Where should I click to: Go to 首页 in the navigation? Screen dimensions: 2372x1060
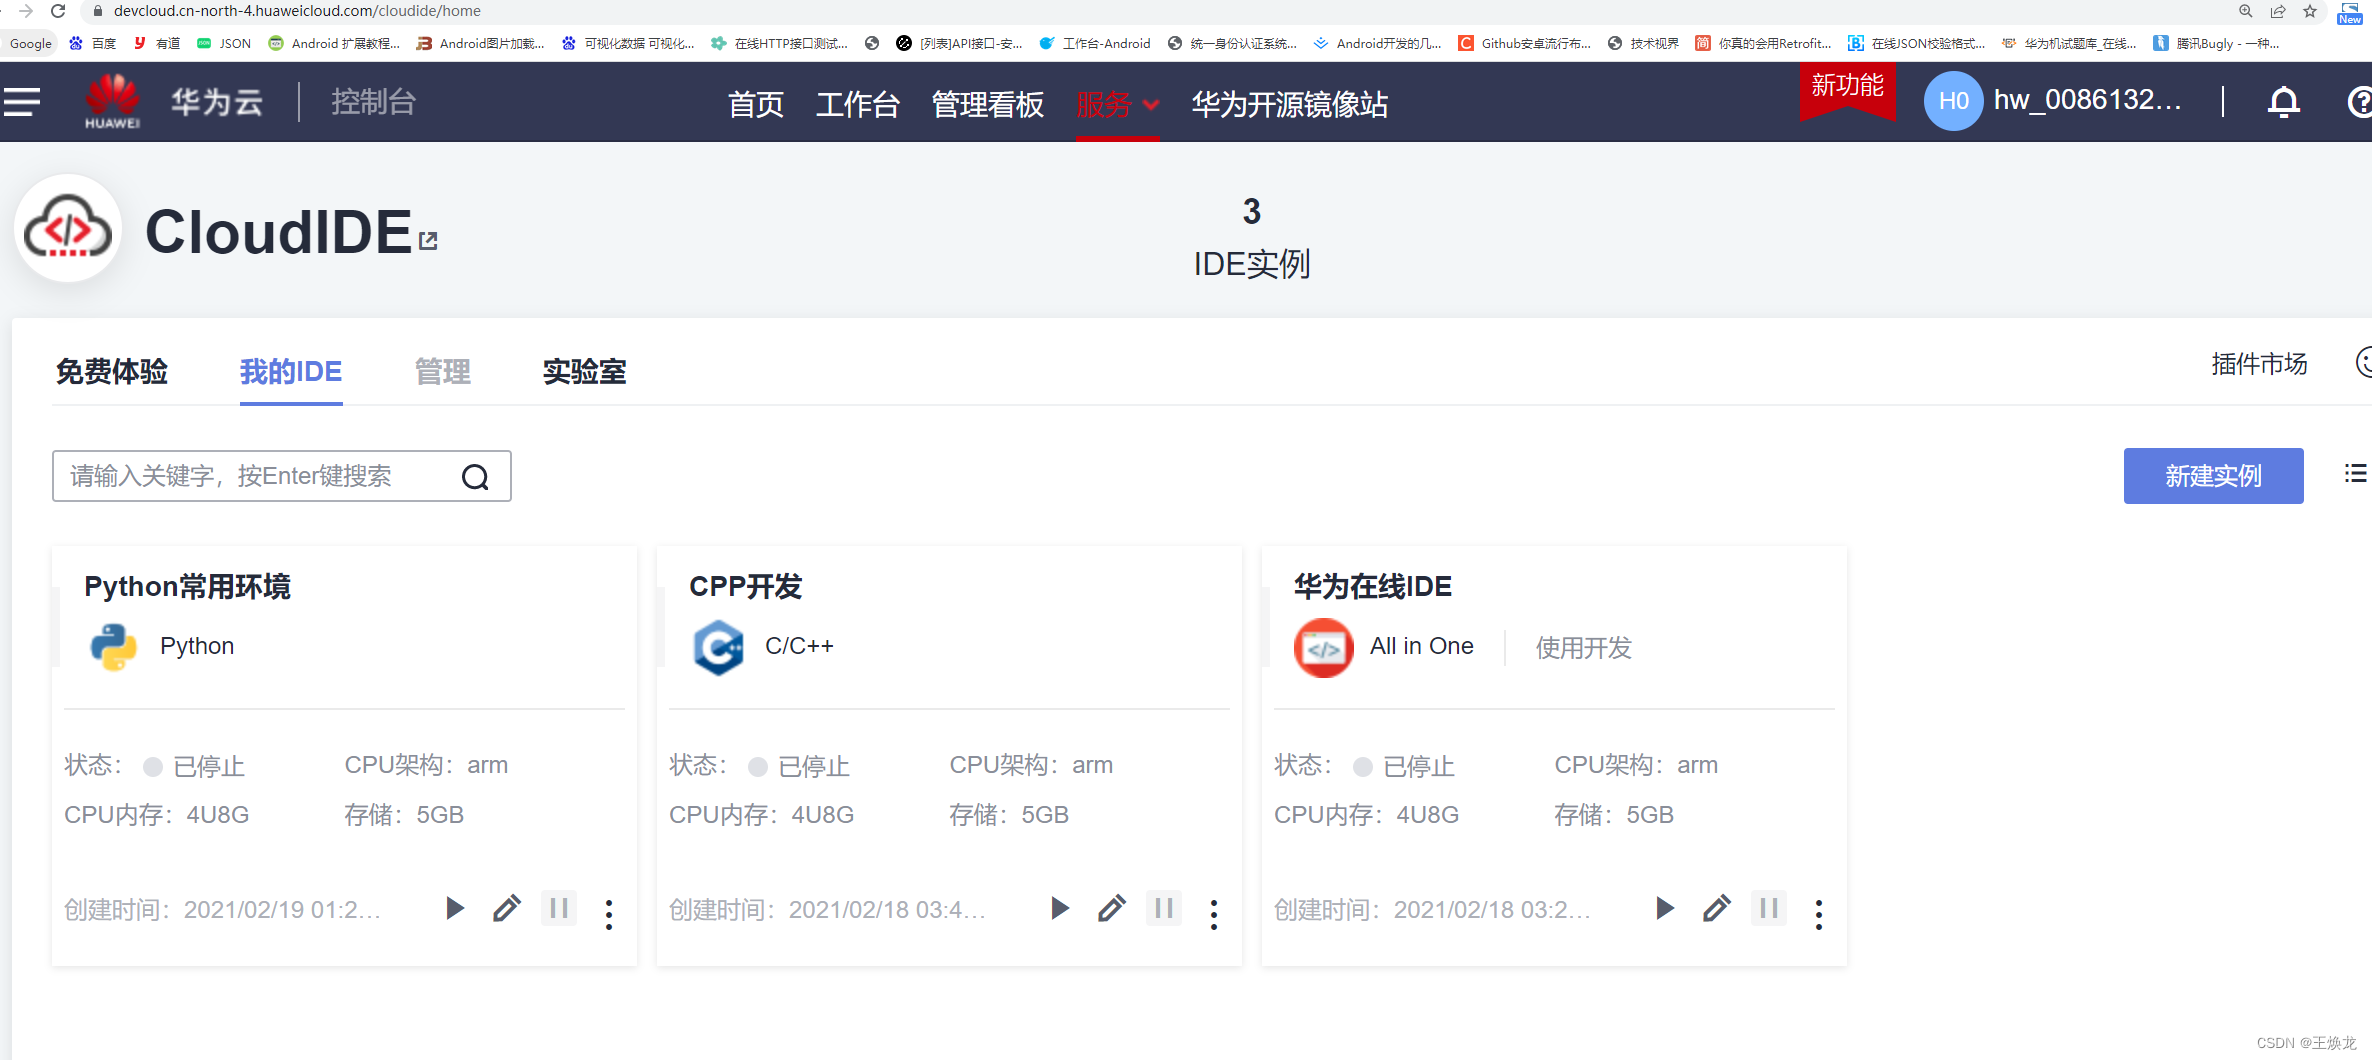(x=755, y=104)
